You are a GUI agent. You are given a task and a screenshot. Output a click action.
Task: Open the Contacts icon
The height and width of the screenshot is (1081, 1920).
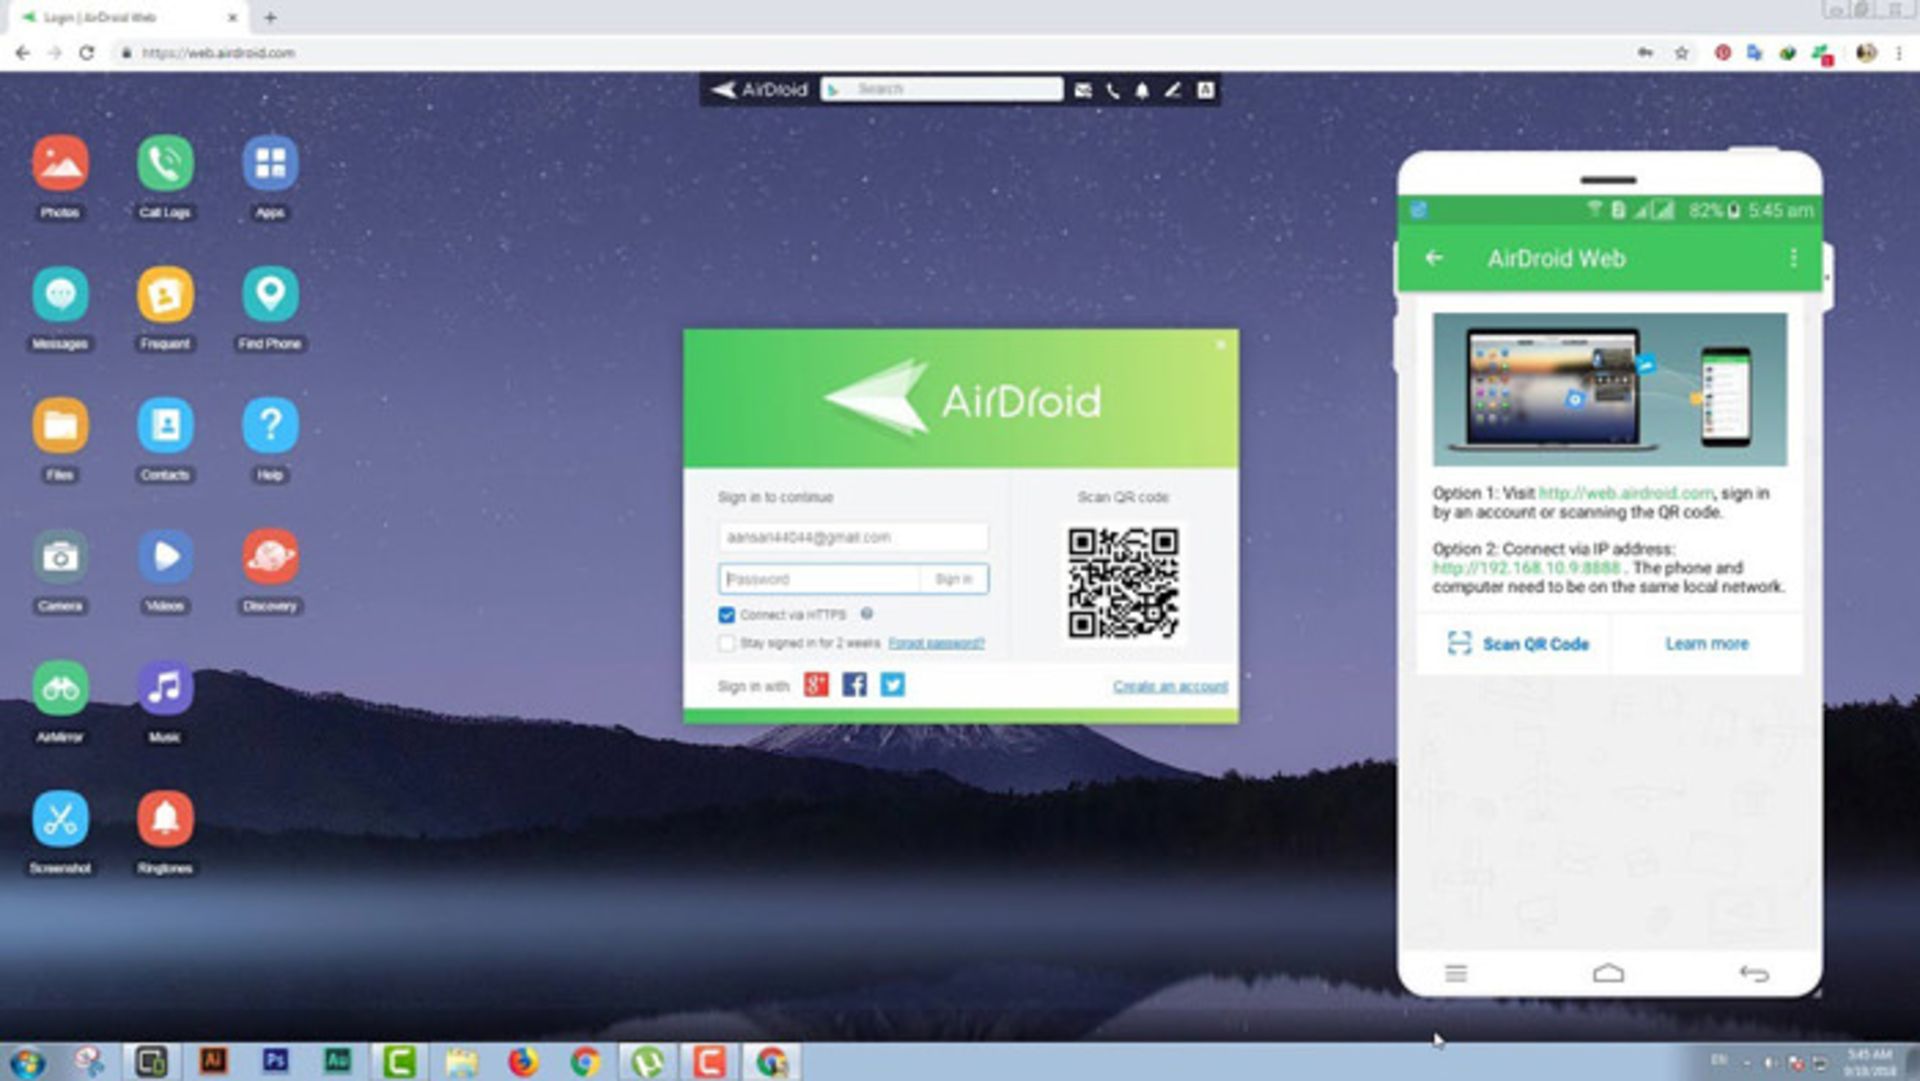165,426
